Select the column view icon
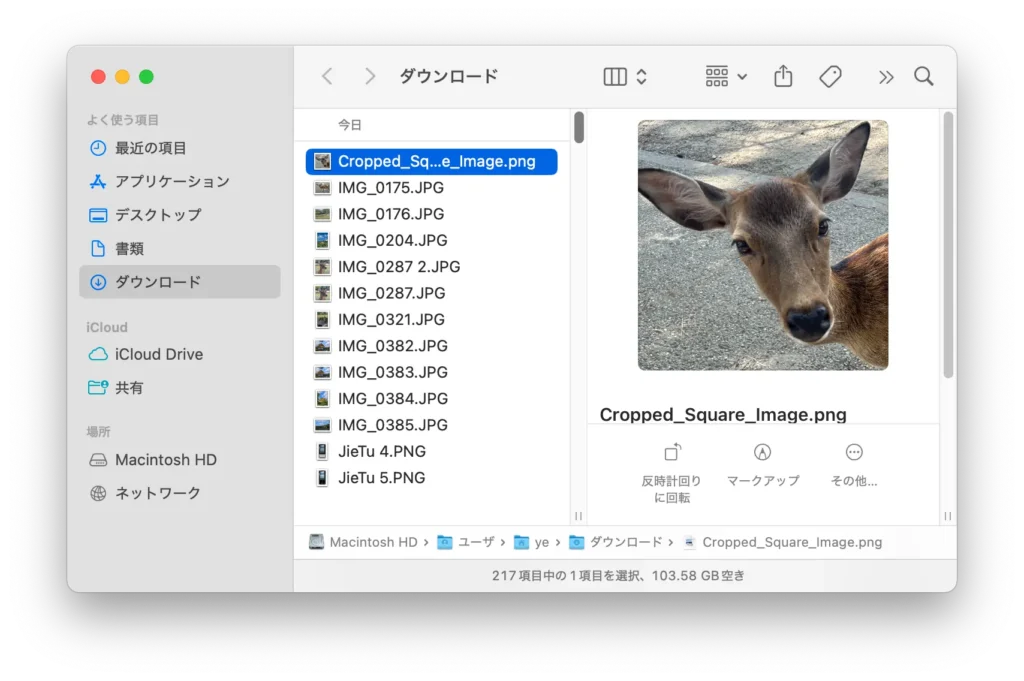The width and height of the screenshot is (1024, 681). (x=615, y=76)
